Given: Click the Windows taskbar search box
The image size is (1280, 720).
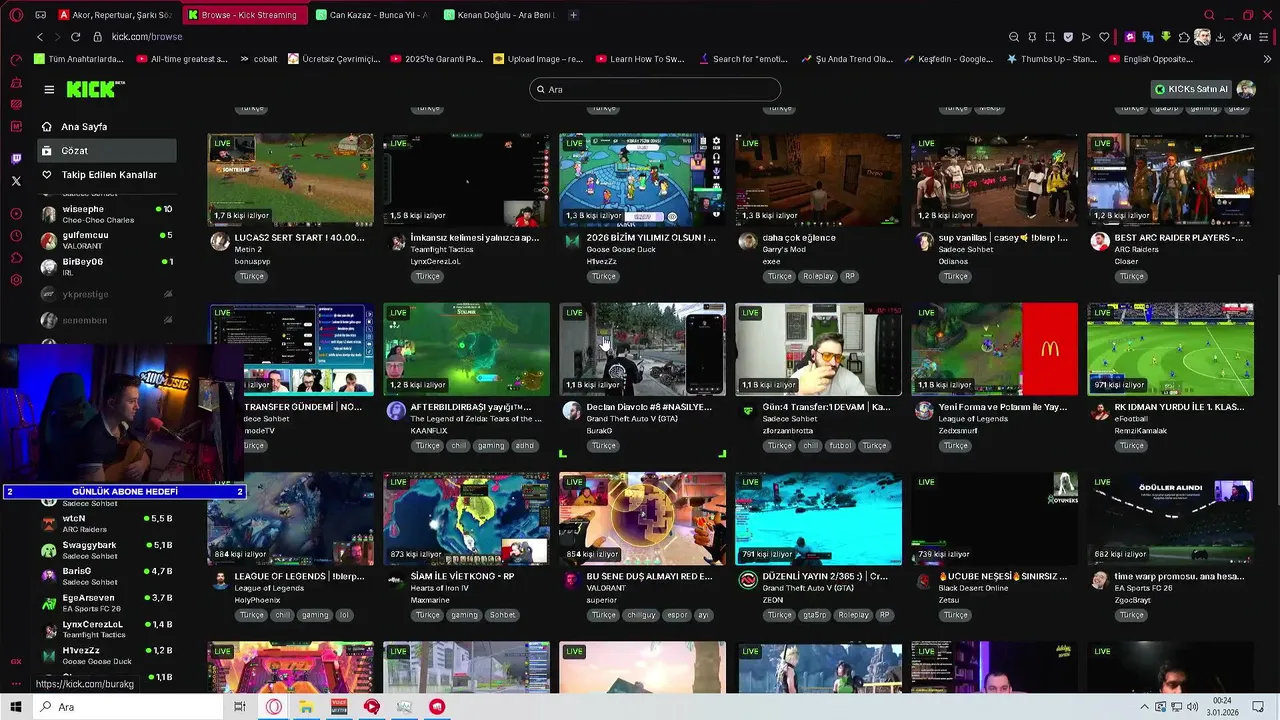Looking at the screenshot, I should click(x=128, y=707).
